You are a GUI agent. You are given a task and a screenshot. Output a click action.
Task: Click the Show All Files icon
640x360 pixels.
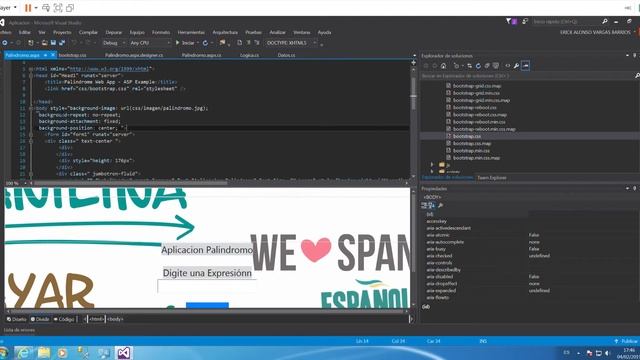tap(496, 66)
